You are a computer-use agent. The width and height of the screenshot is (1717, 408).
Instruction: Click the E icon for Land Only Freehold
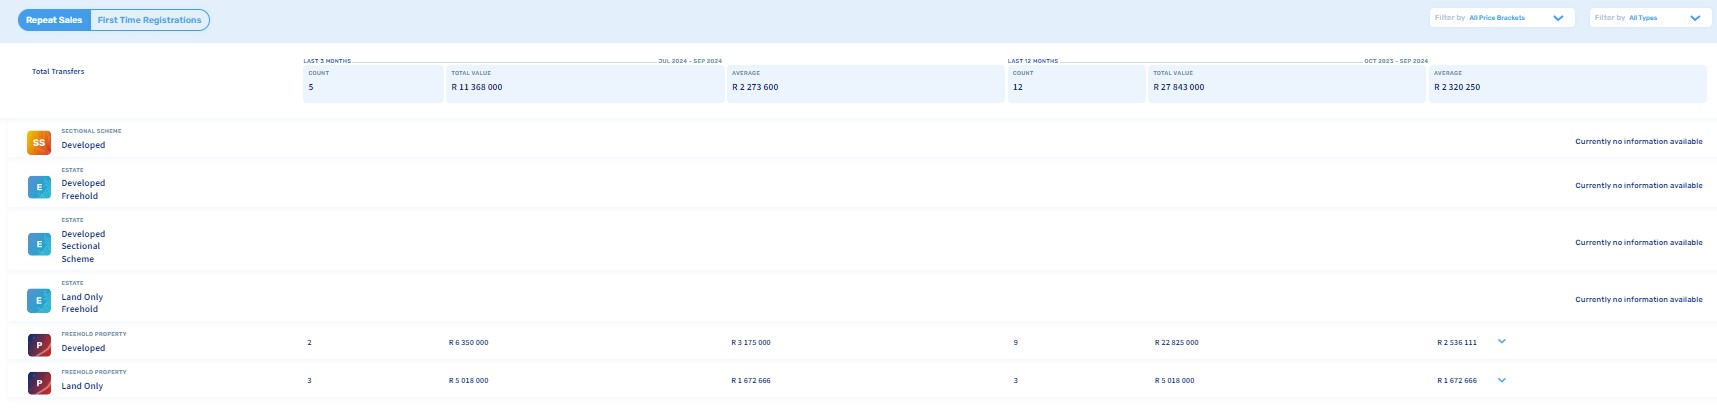point(39,300)
